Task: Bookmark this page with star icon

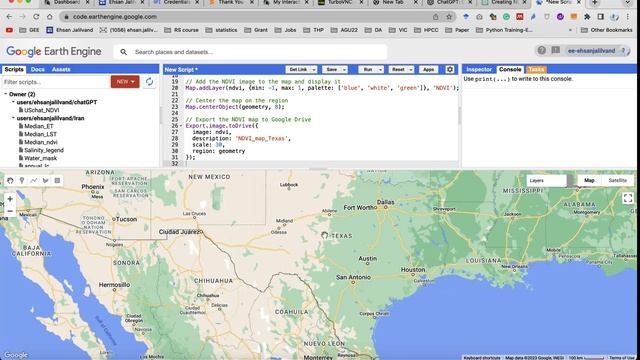Action: pos(449,17)
